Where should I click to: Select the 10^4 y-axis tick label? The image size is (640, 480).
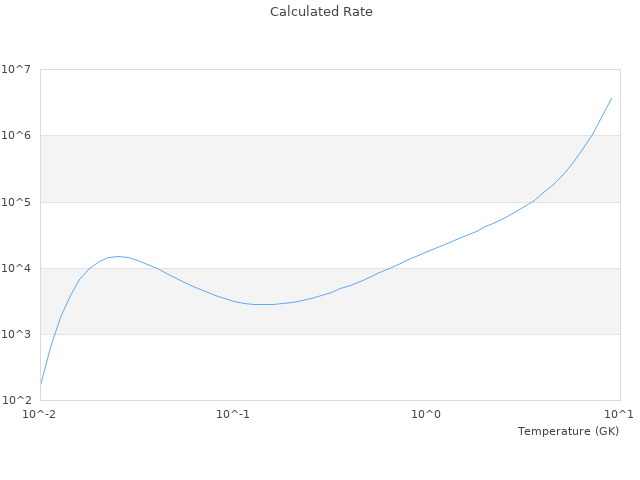coord(16,268)
